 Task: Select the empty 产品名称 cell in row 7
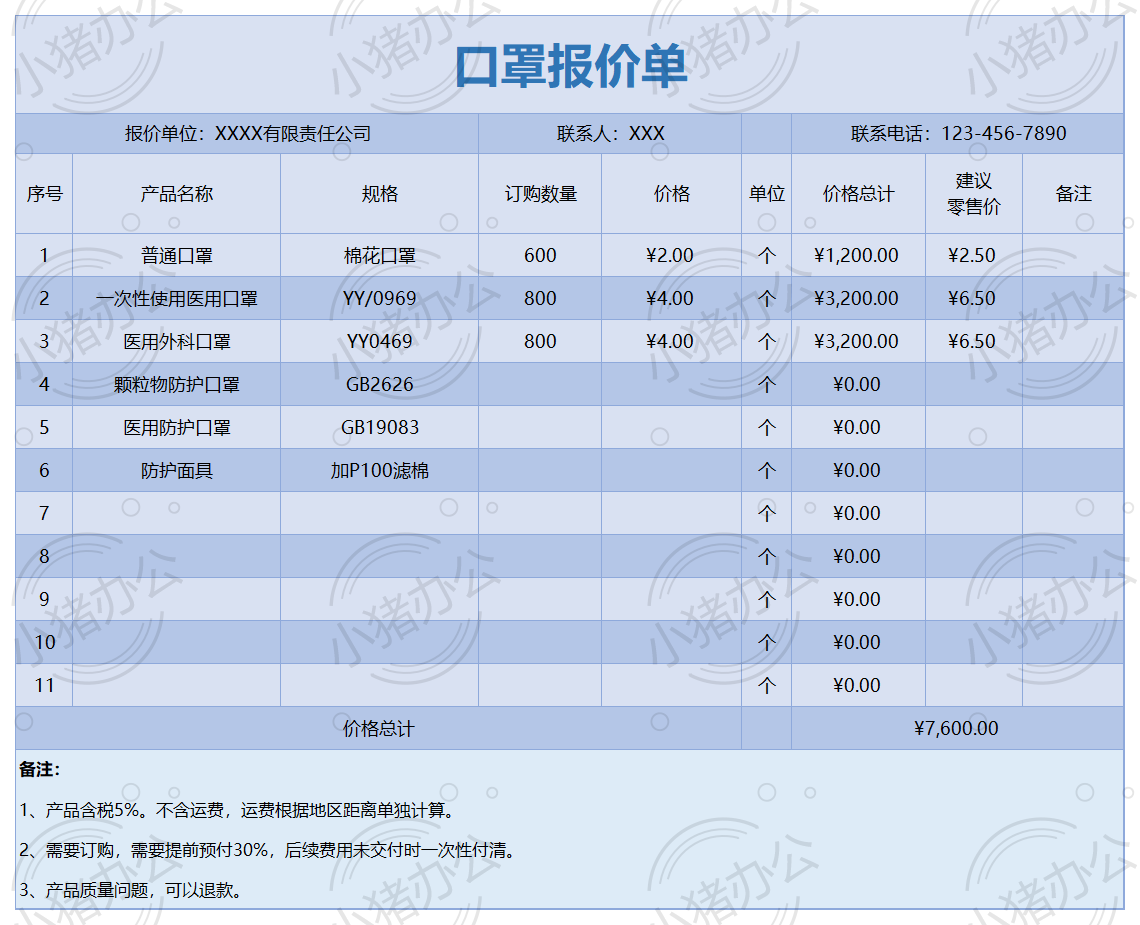(x=177, y=513)
